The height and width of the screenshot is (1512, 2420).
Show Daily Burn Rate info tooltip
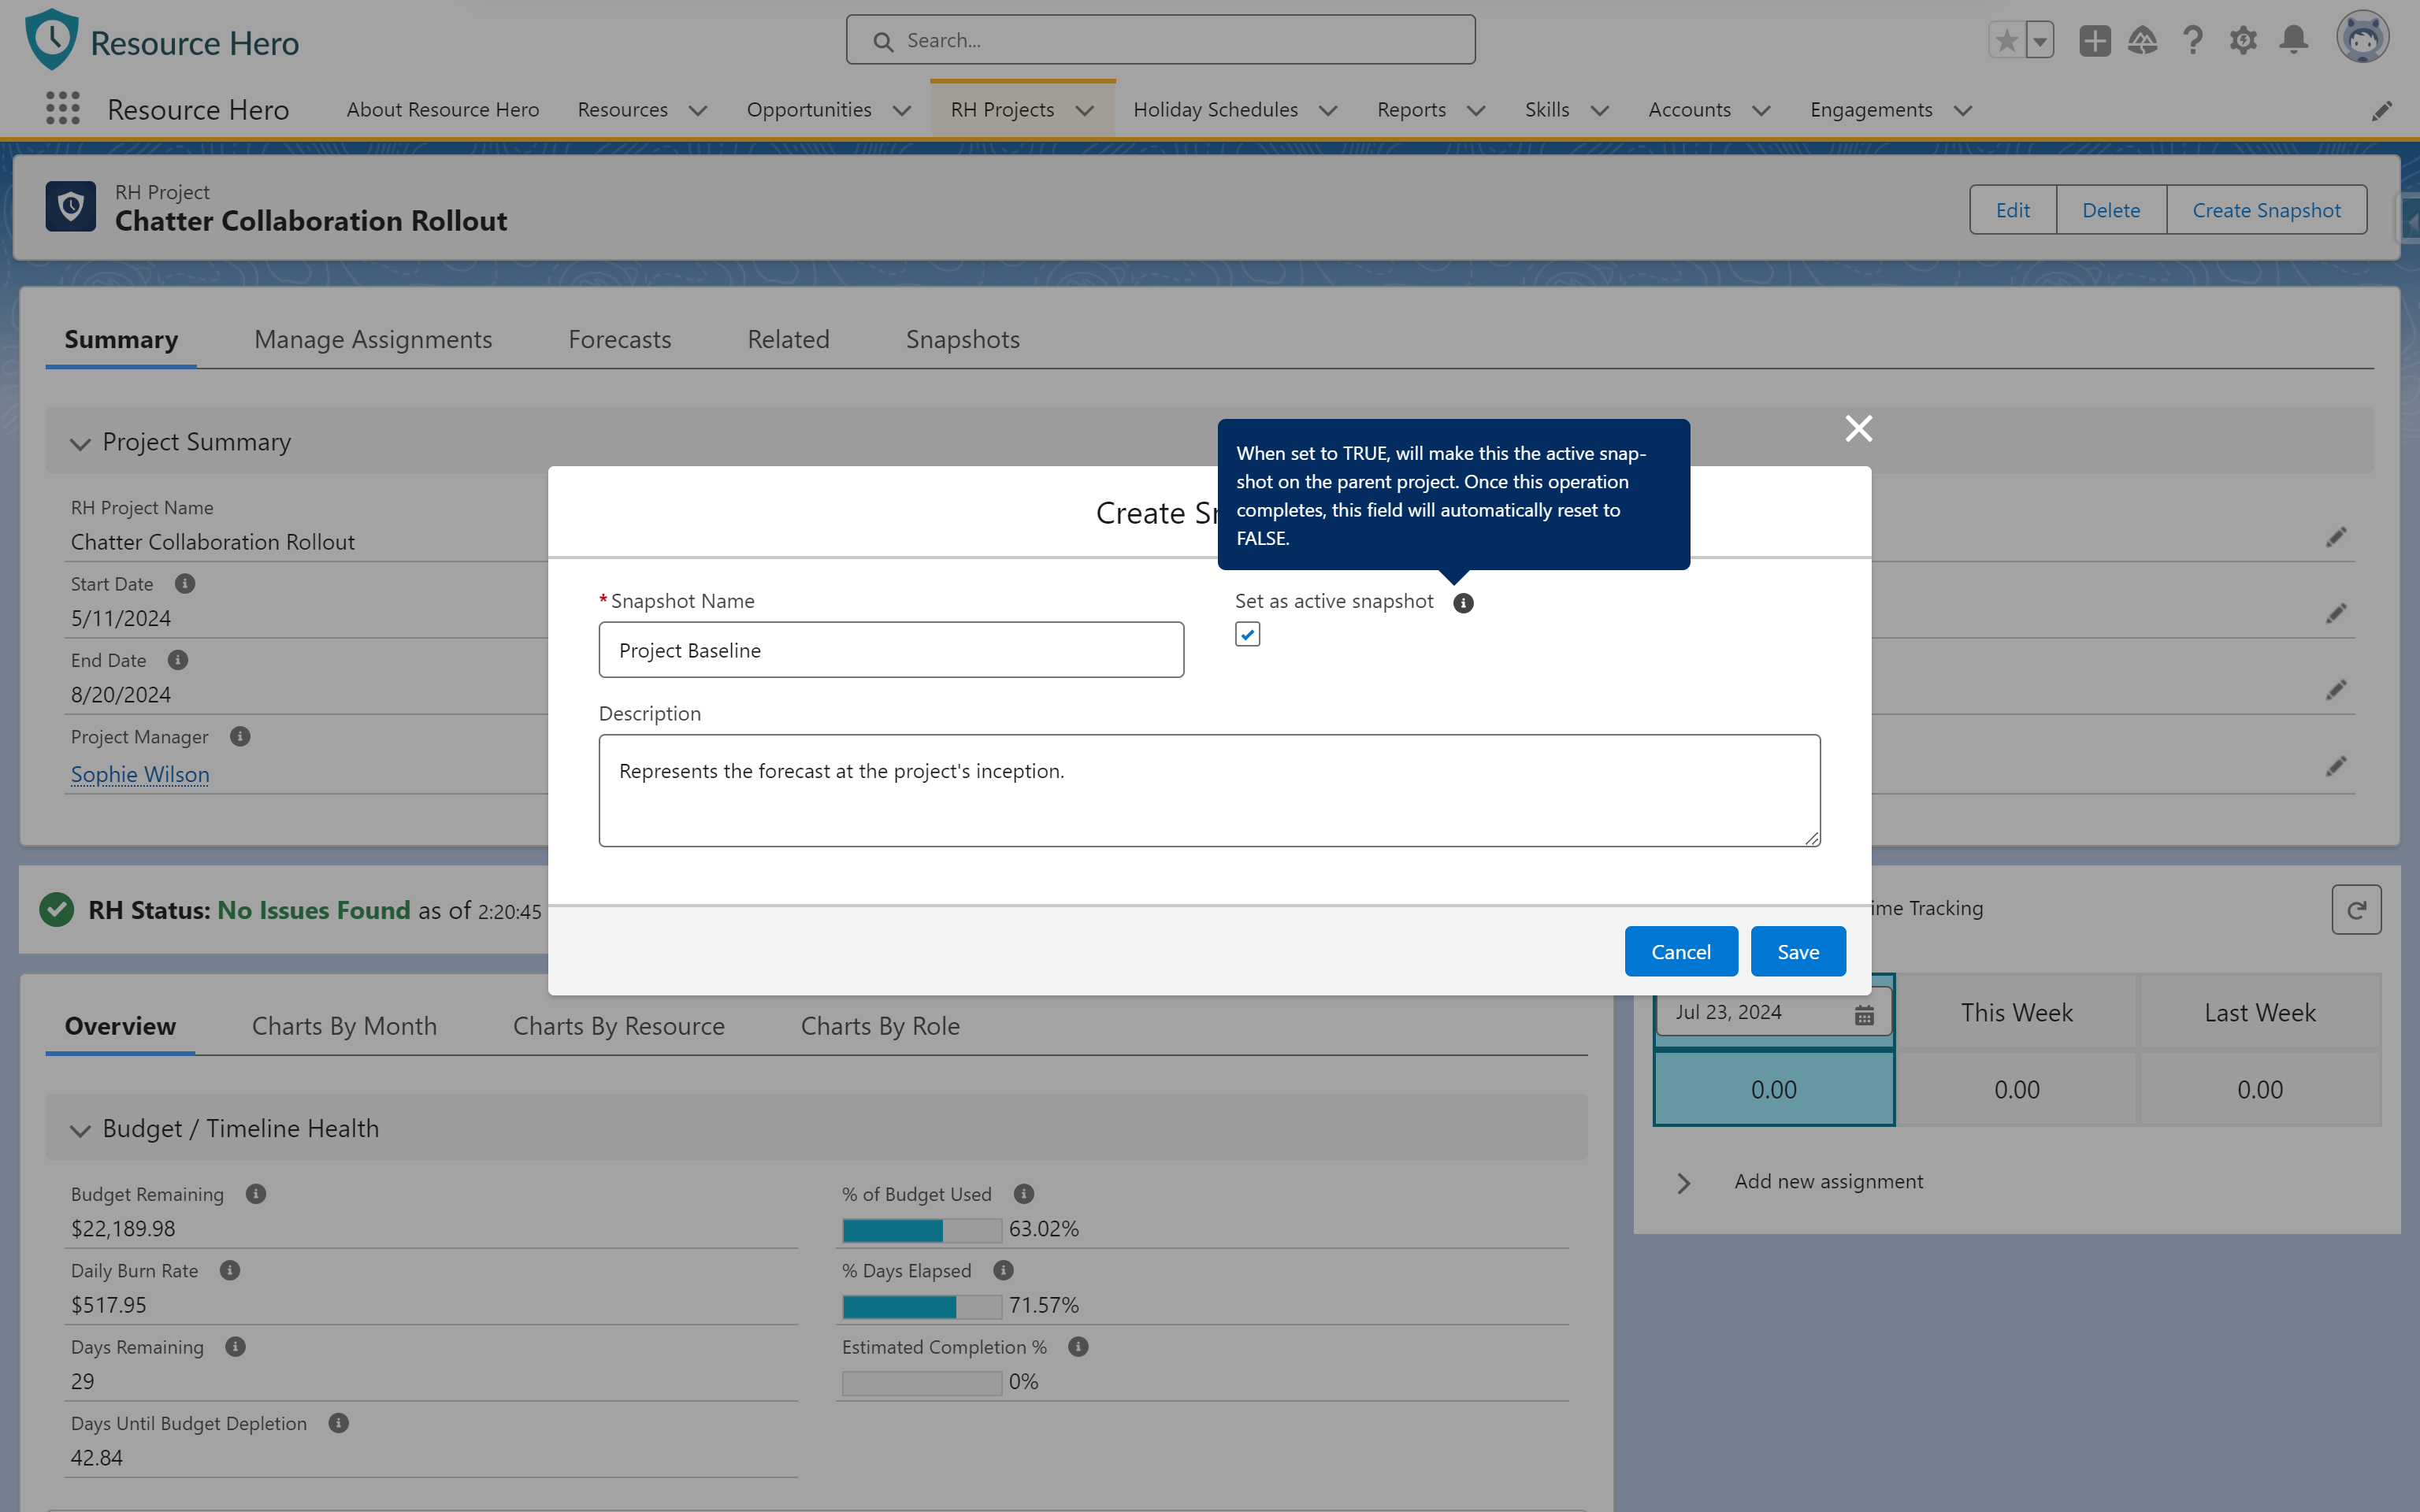click(230, 1270)
